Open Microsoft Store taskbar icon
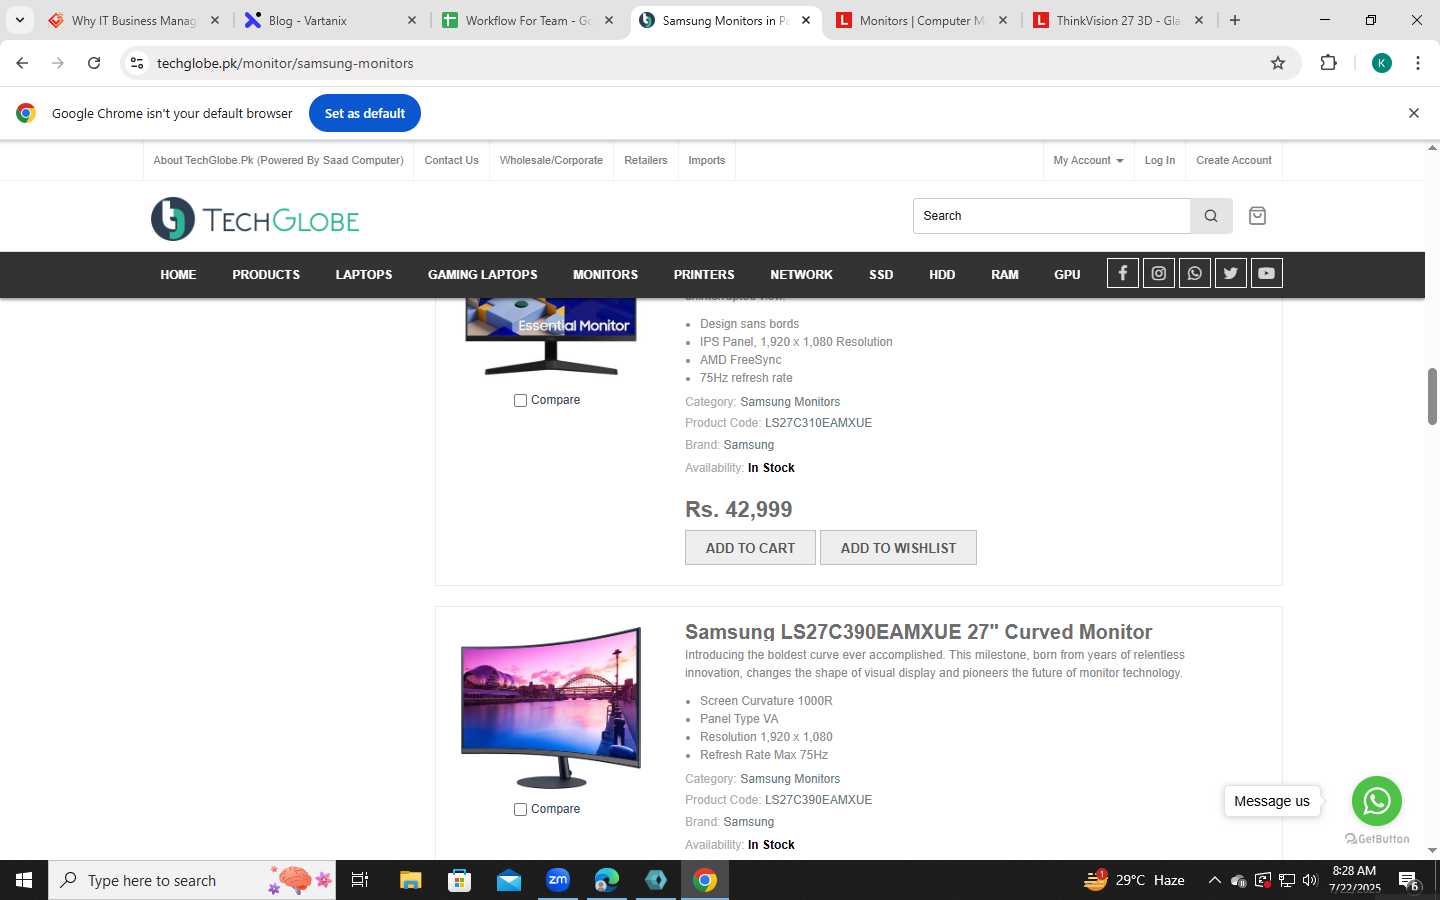The height and width of the screenshot is (900, 1440). (460, 880)
